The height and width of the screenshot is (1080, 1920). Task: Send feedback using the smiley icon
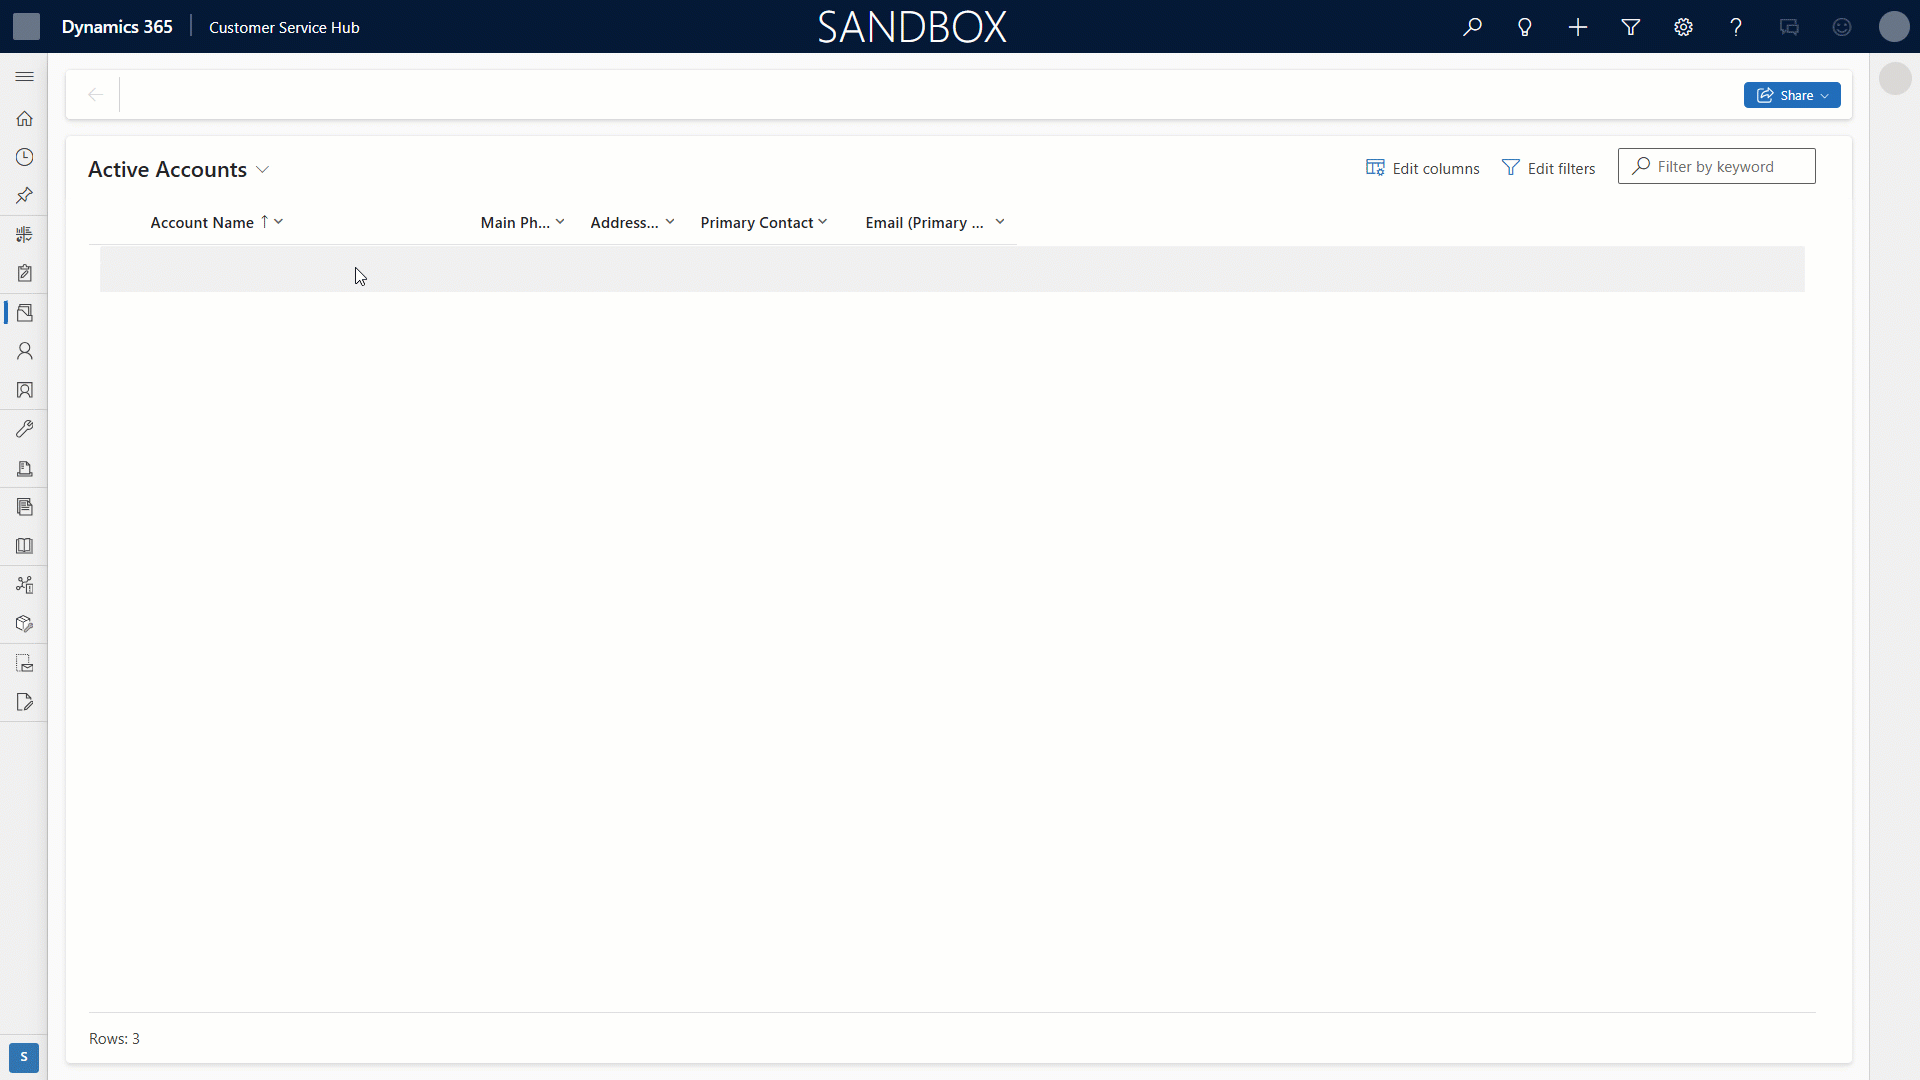coord(1842,27)
